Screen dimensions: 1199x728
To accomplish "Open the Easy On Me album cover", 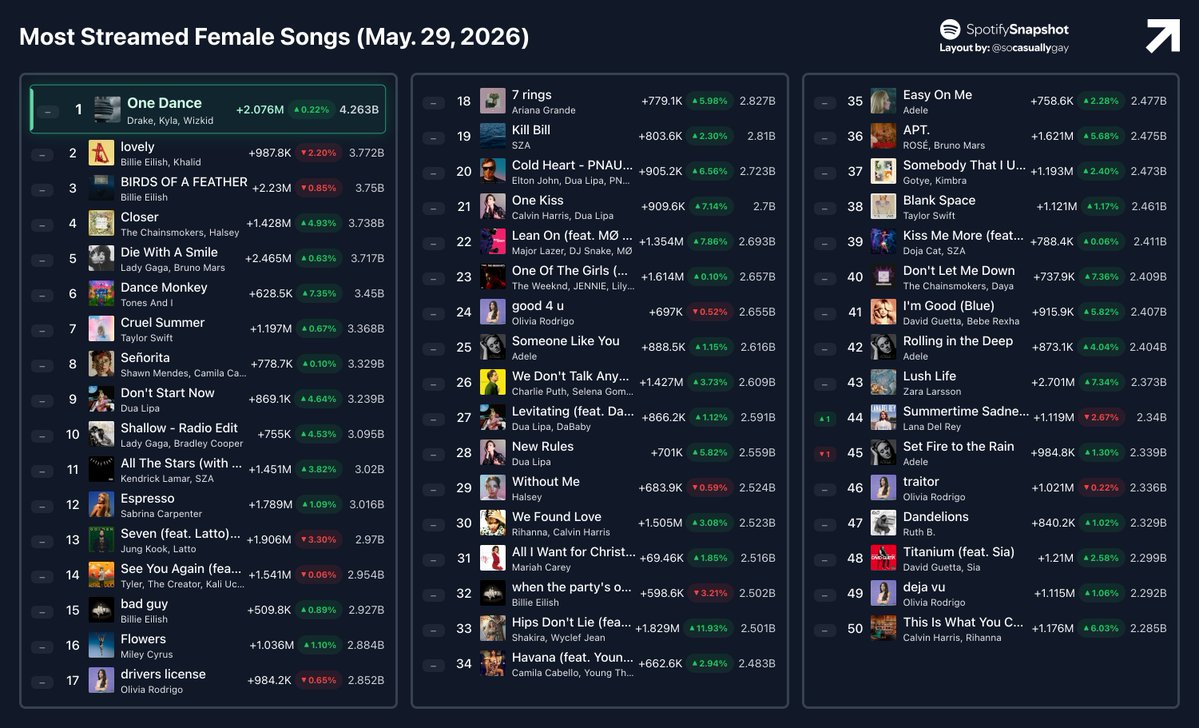I will (x=883, y=101).
